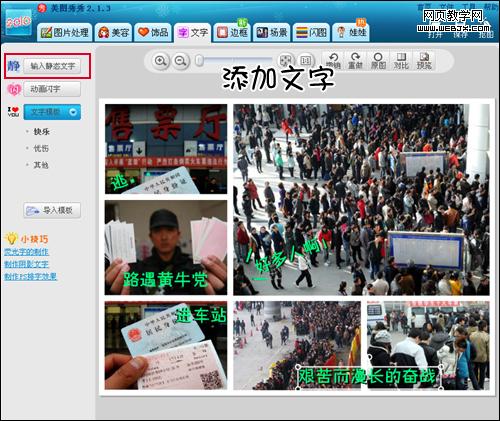500x421 pixels.
Task: Open the third tutorial link about PS效果
Action: tap(31, 276)
